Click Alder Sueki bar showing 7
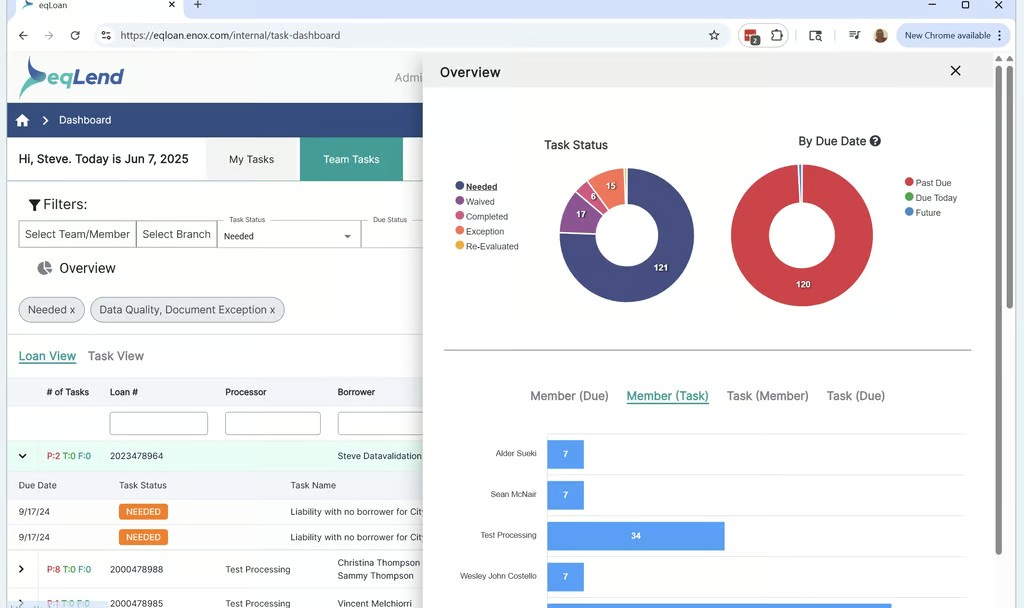Screen dimensions: 1024x608 [566, 454]
